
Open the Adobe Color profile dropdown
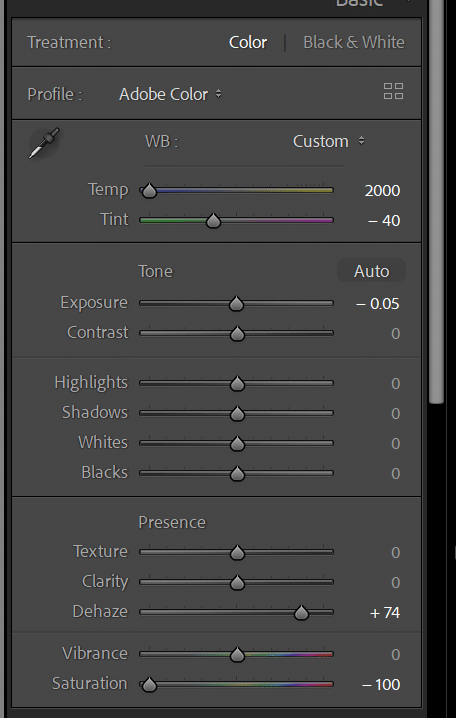170,94
